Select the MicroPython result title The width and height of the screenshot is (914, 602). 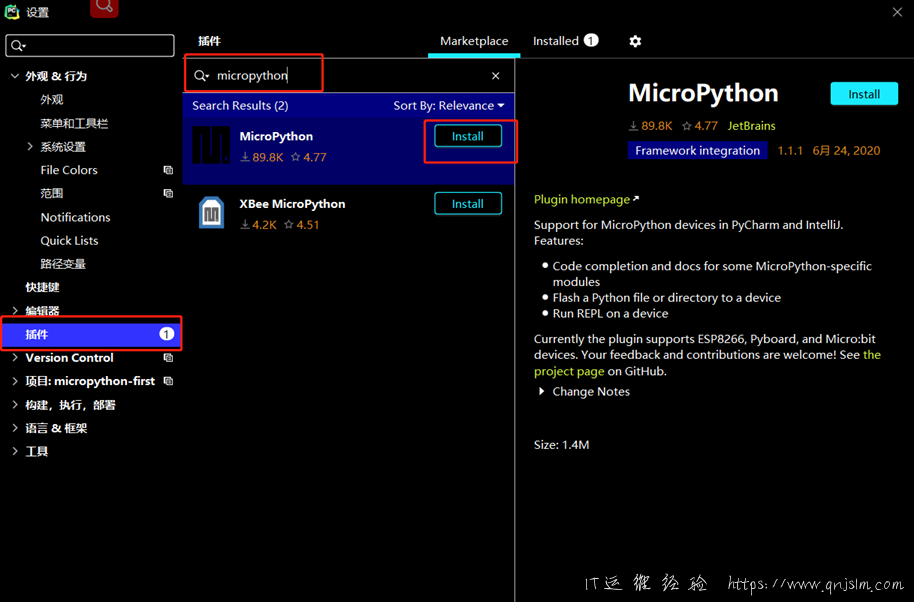point(276,136)
